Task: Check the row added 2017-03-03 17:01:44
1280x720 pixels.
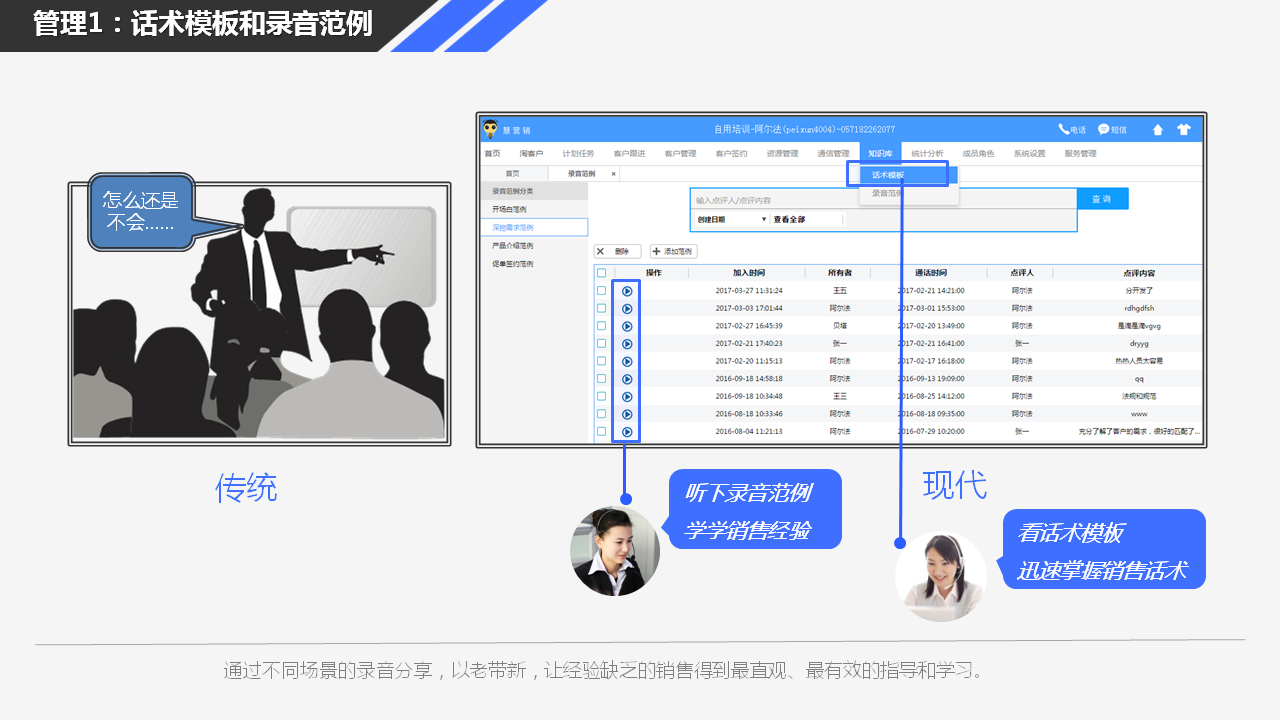Action: (601, 308)
